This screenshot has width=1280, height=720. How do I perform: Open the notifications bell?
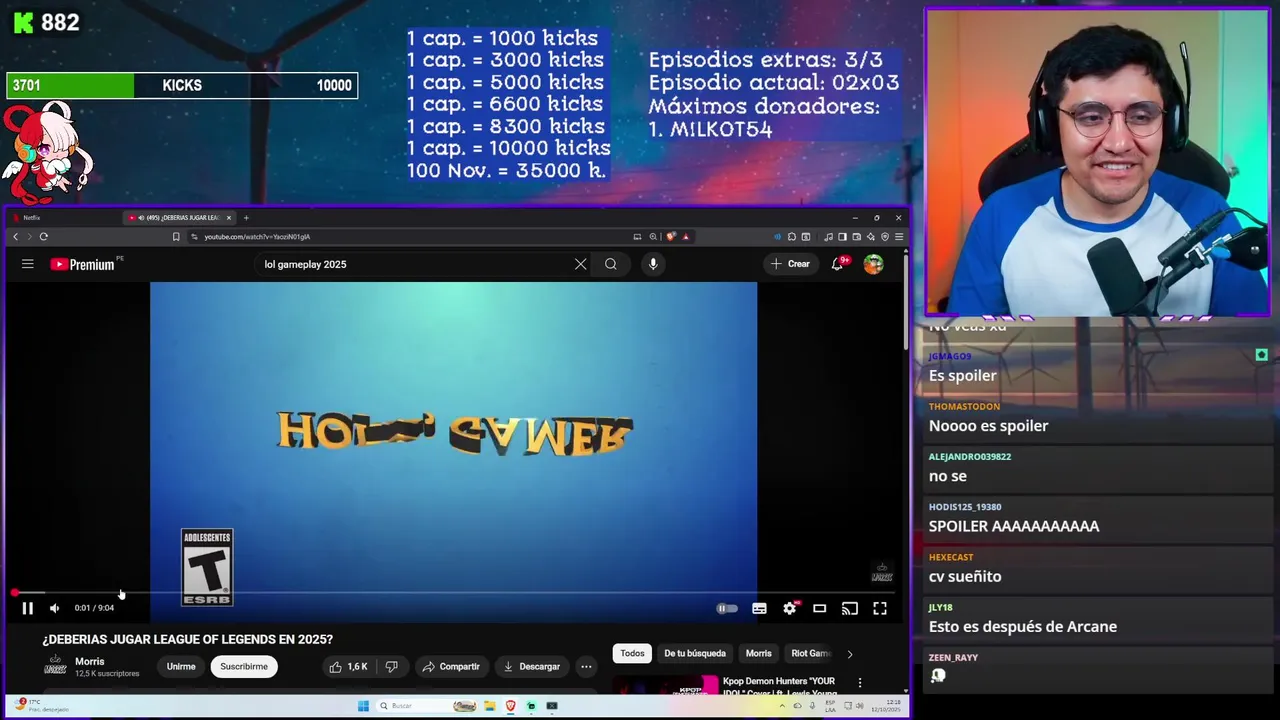(x=838, y=264)
